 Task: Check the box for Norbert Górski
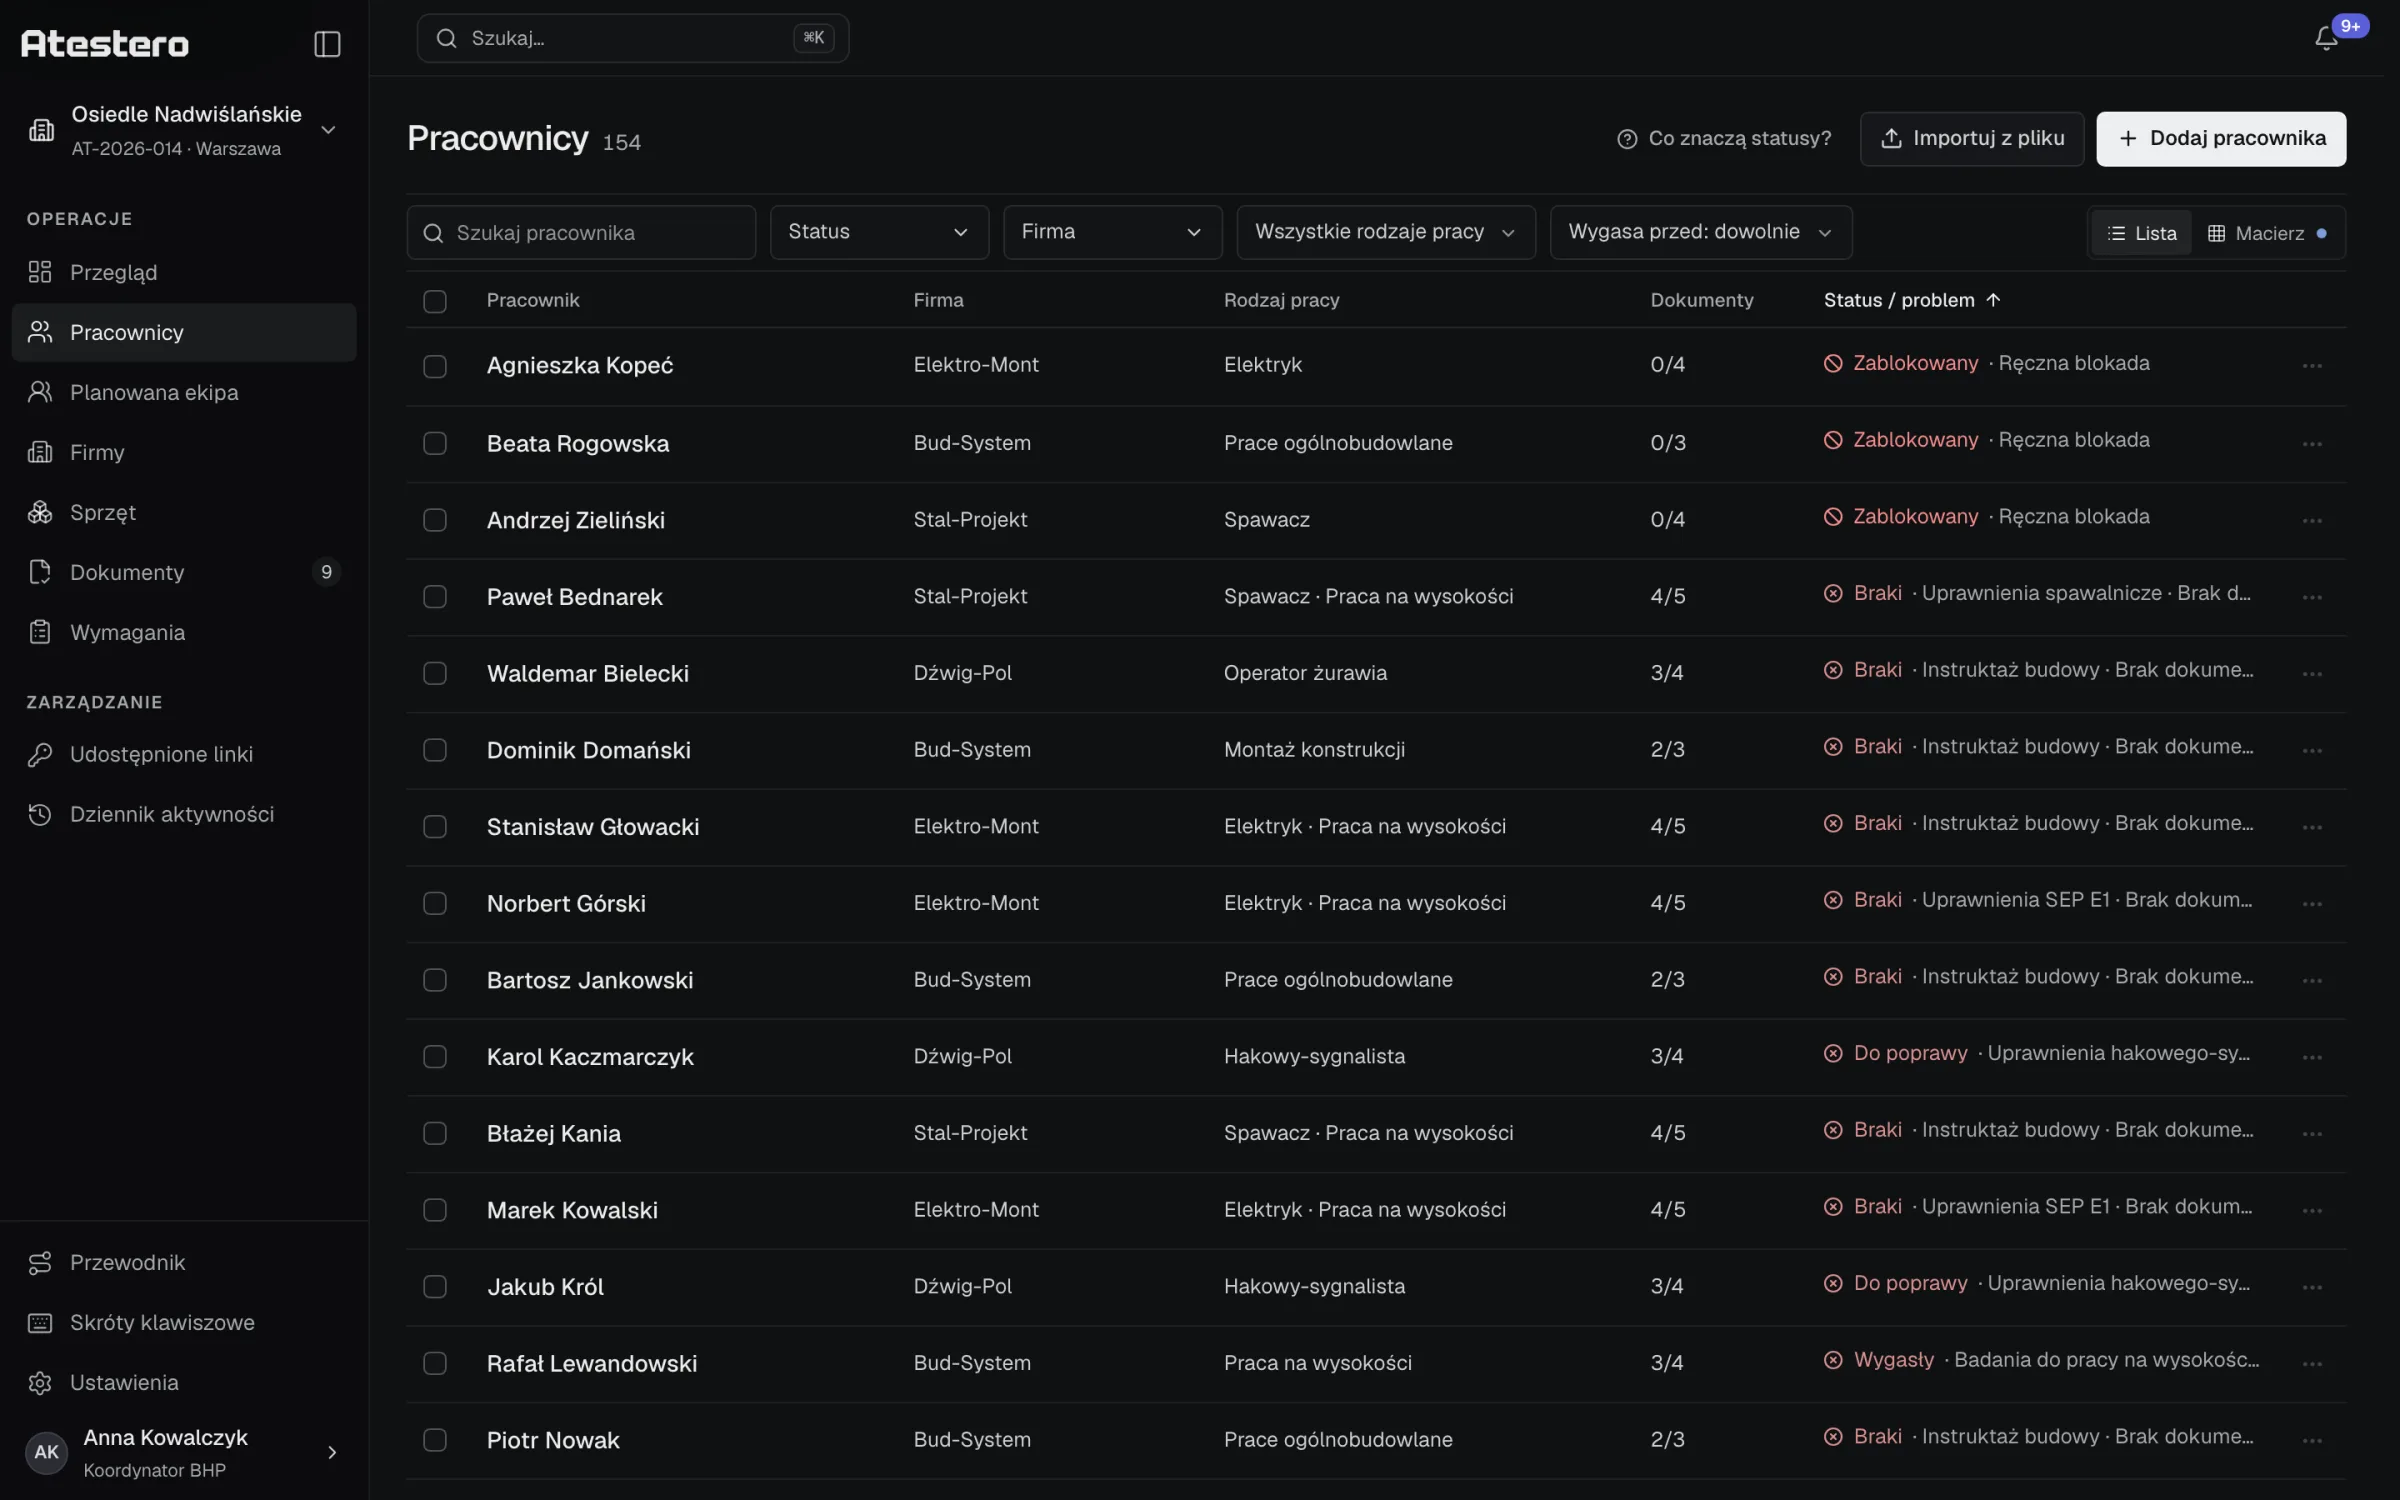pyautogui.click(x=435, y=903)
